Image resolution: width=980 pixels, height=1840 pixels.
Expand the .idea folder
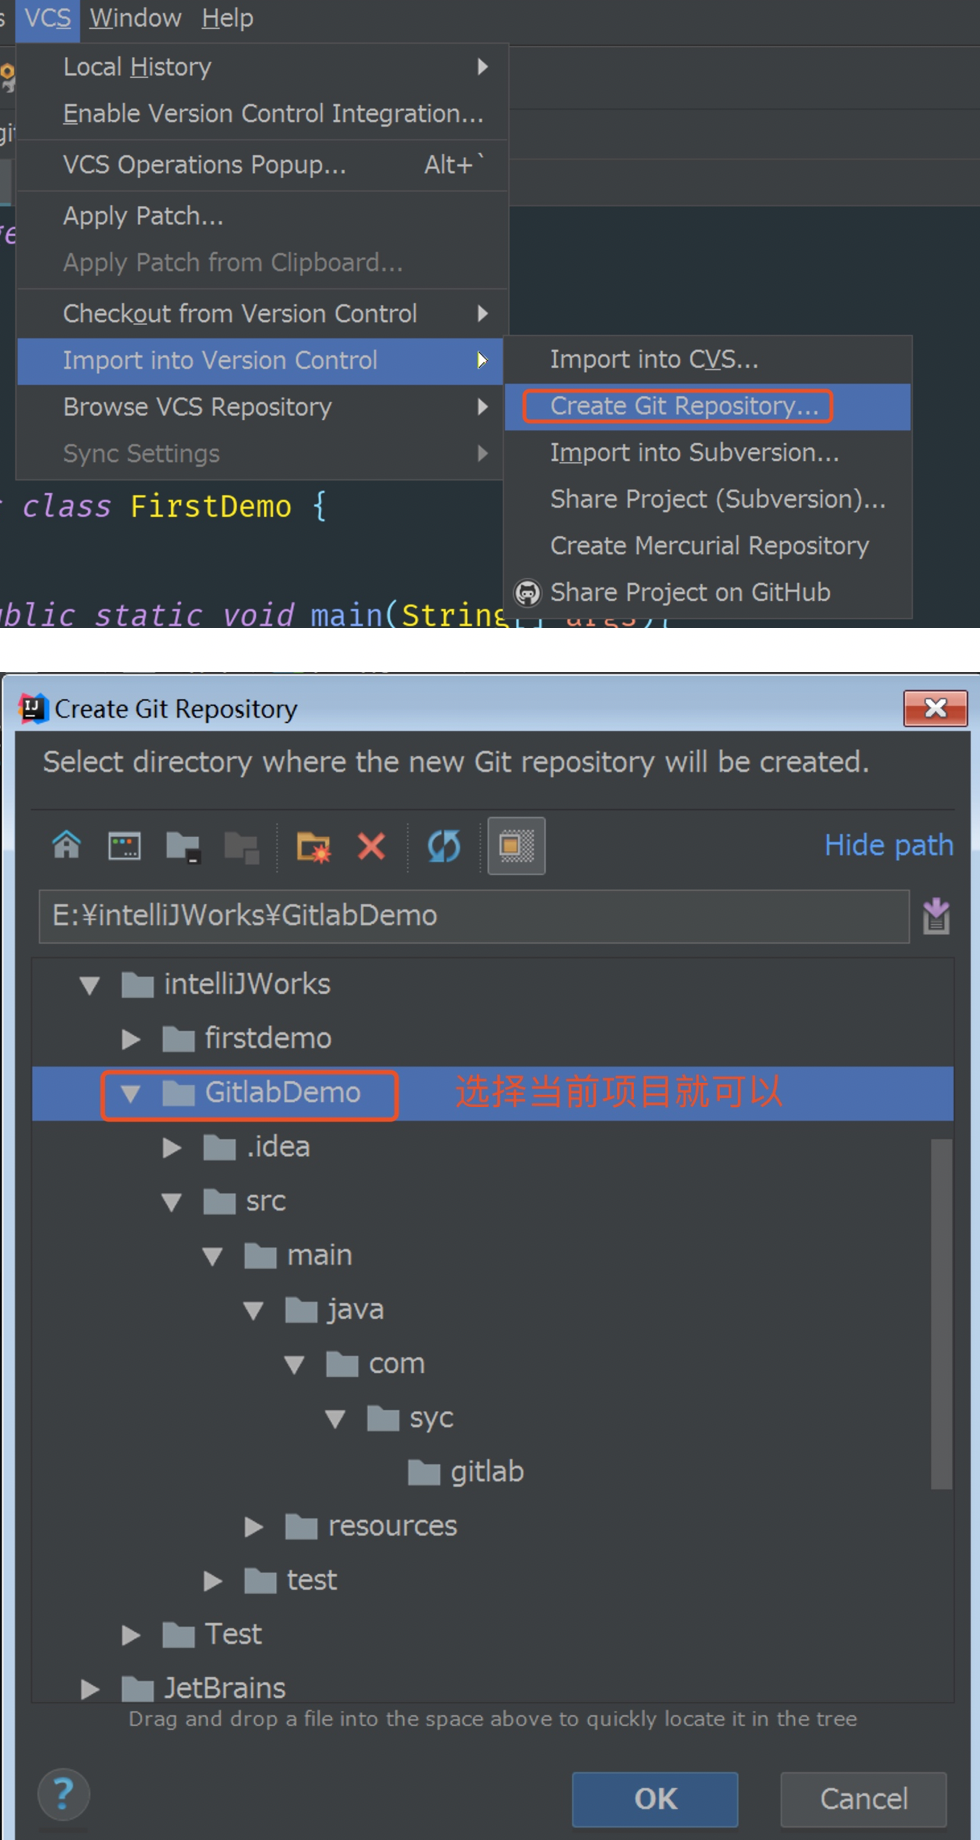click(x=172, y=1147)
